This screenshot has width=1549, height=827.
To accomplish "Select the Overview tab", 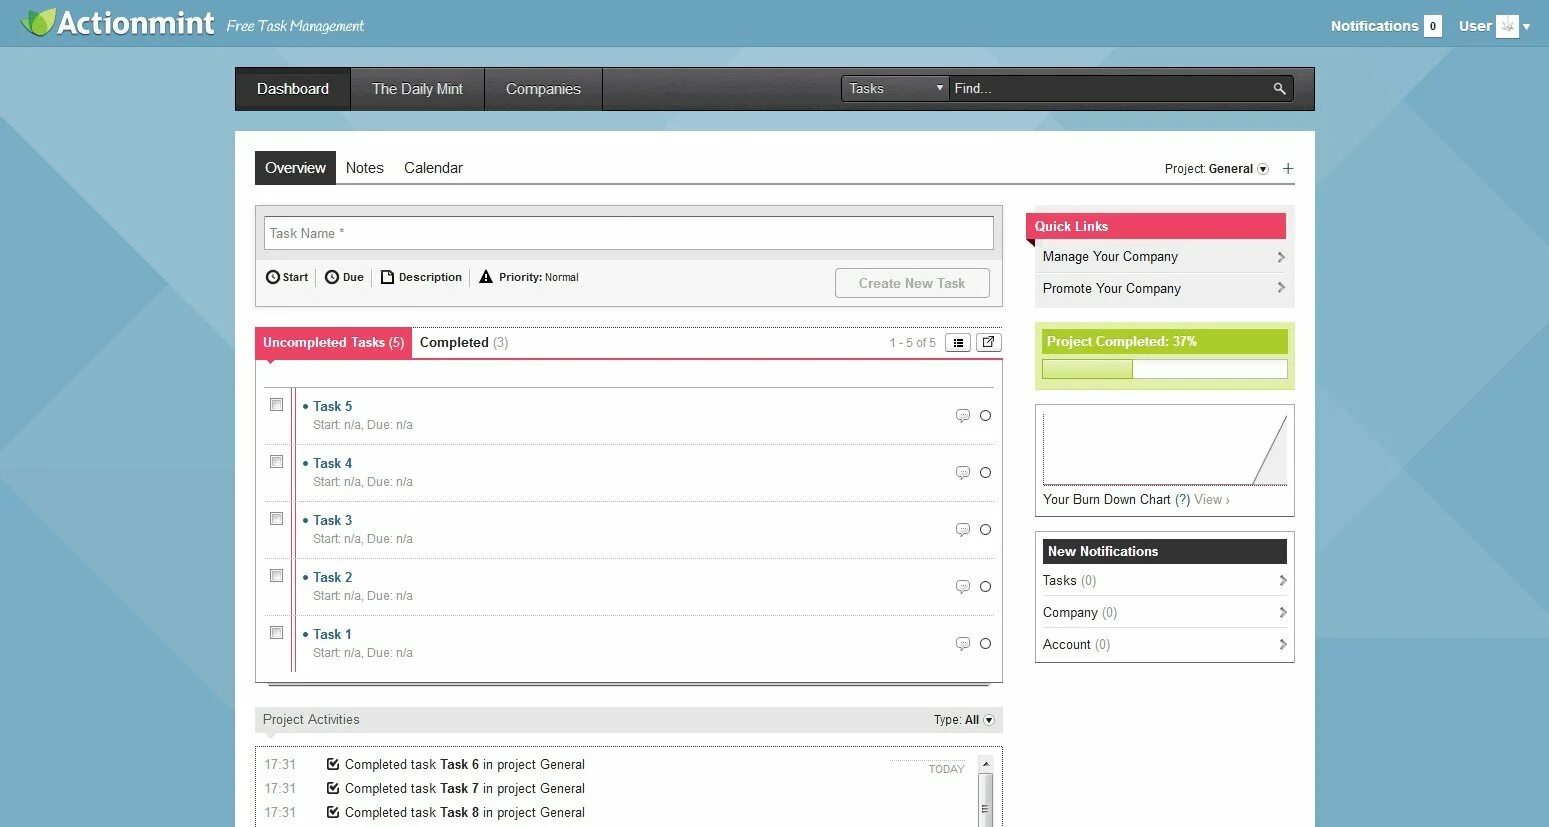I will tap(295, 168).
